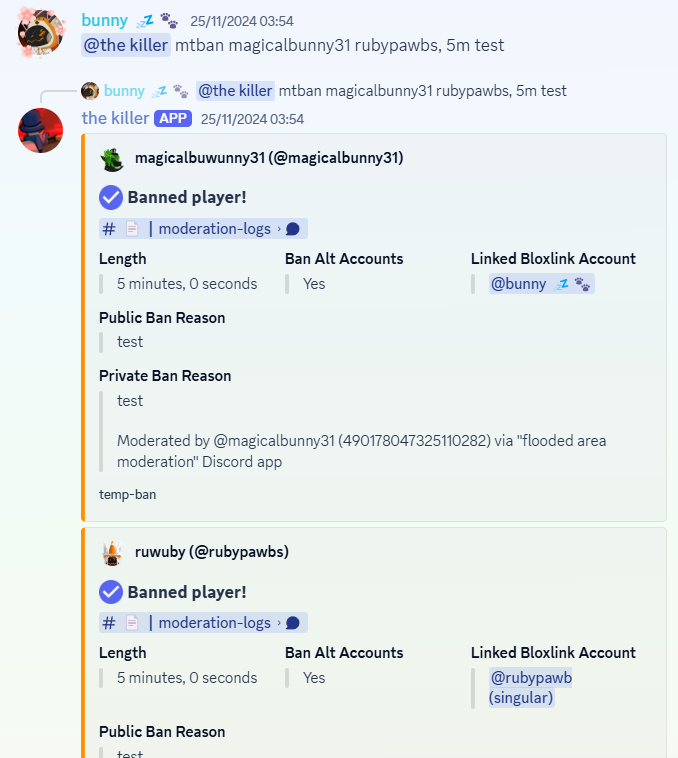The image size is (678, 758).
Task: Click the @bunny Linked Bloxlink mention
Action: [x=541, y=284]
